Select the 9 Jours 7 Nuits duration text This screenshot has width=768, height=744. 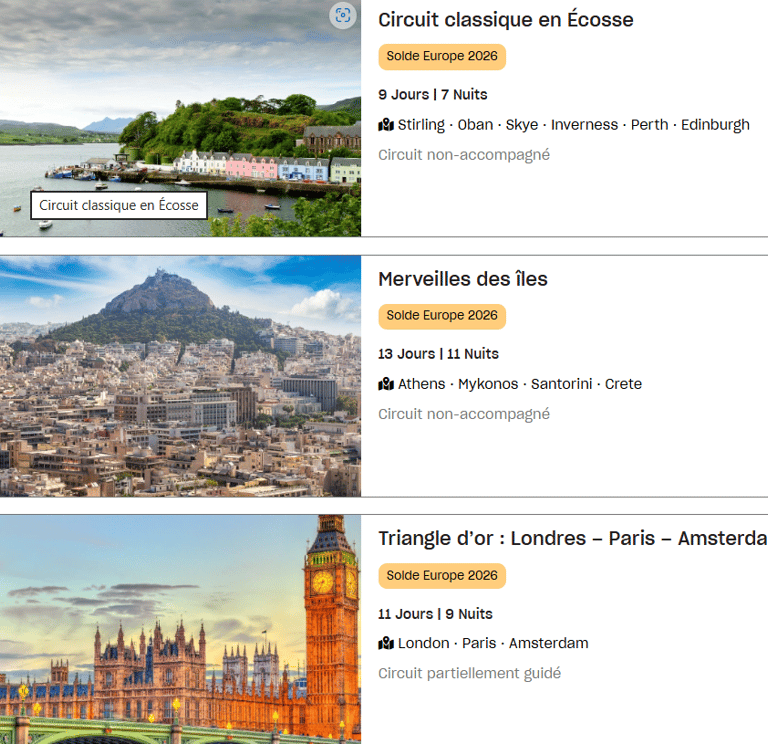pos(432,95)
